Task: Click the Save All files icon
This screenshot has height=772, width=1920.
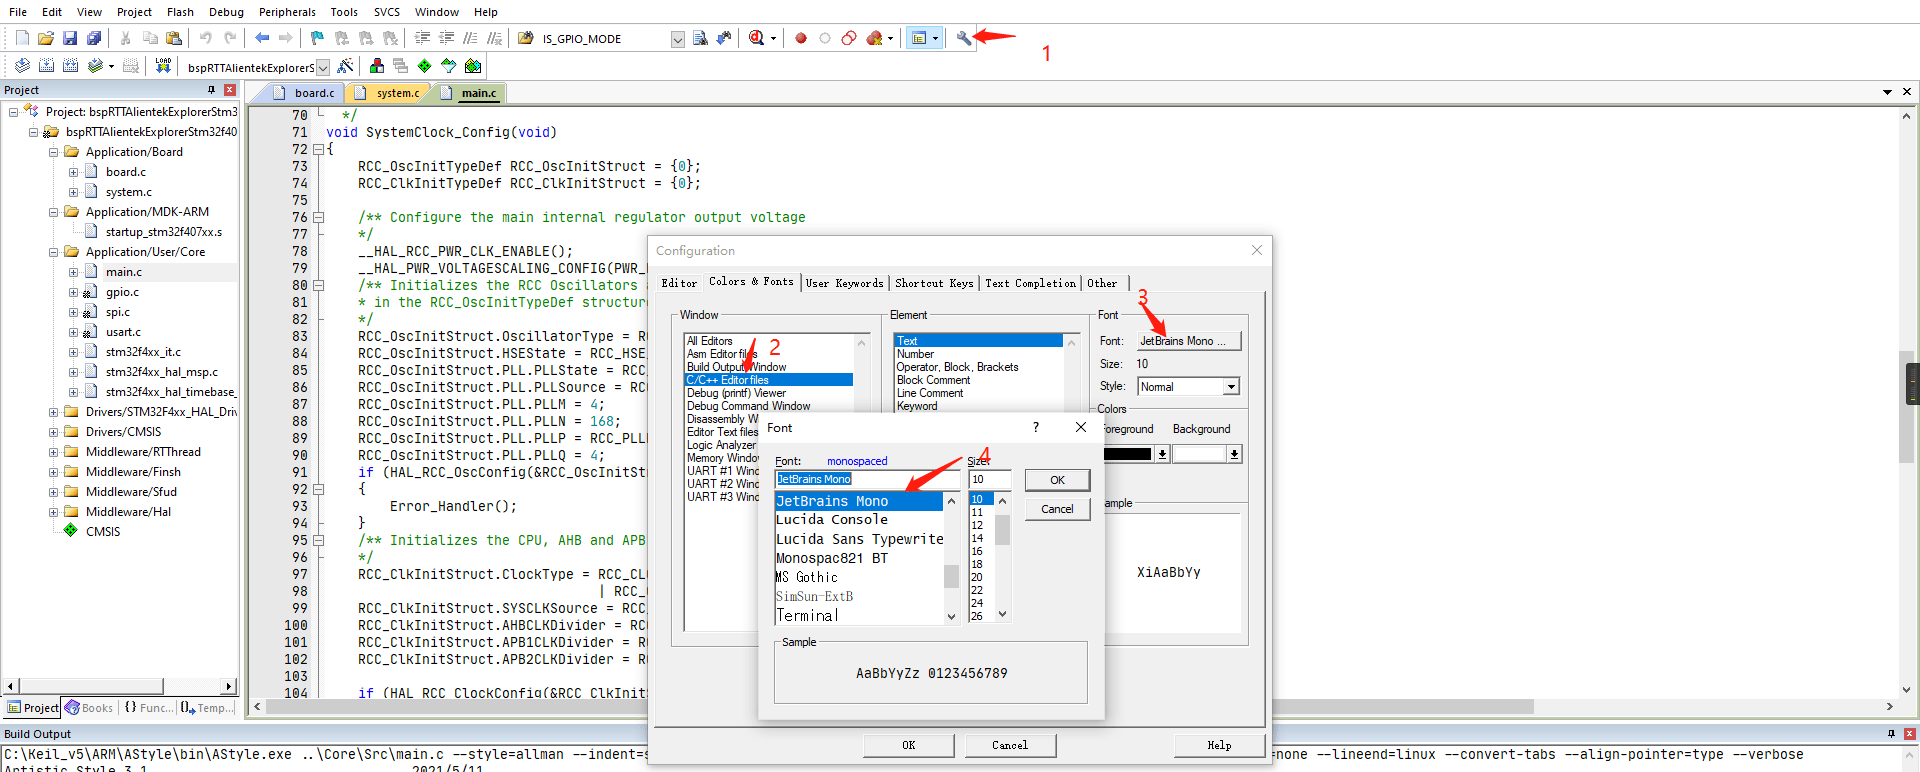Action: [94, 38]
